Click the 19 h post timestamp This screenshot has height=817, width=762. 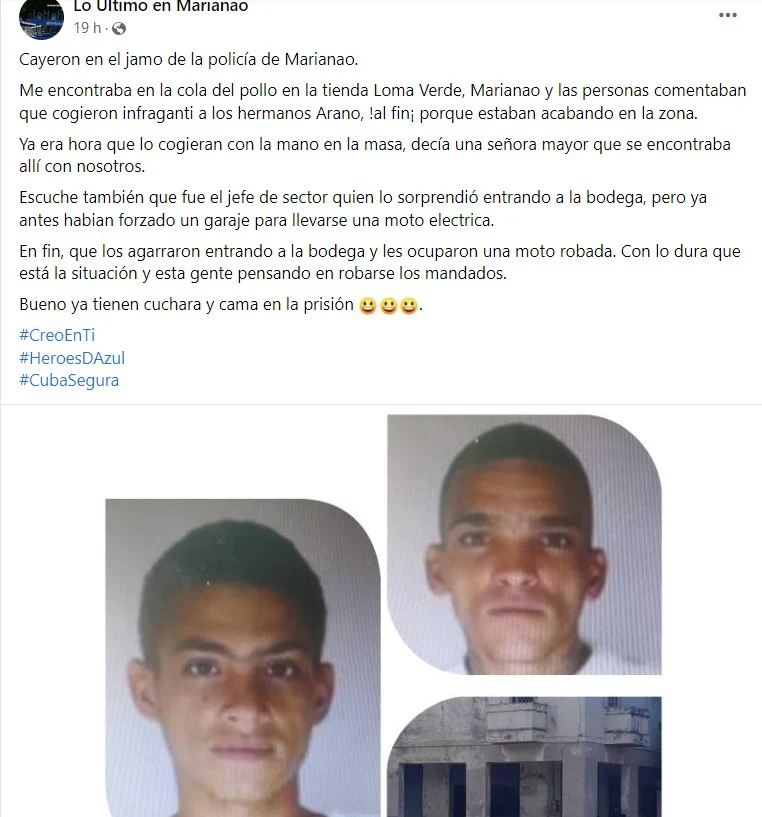point(87,28)
